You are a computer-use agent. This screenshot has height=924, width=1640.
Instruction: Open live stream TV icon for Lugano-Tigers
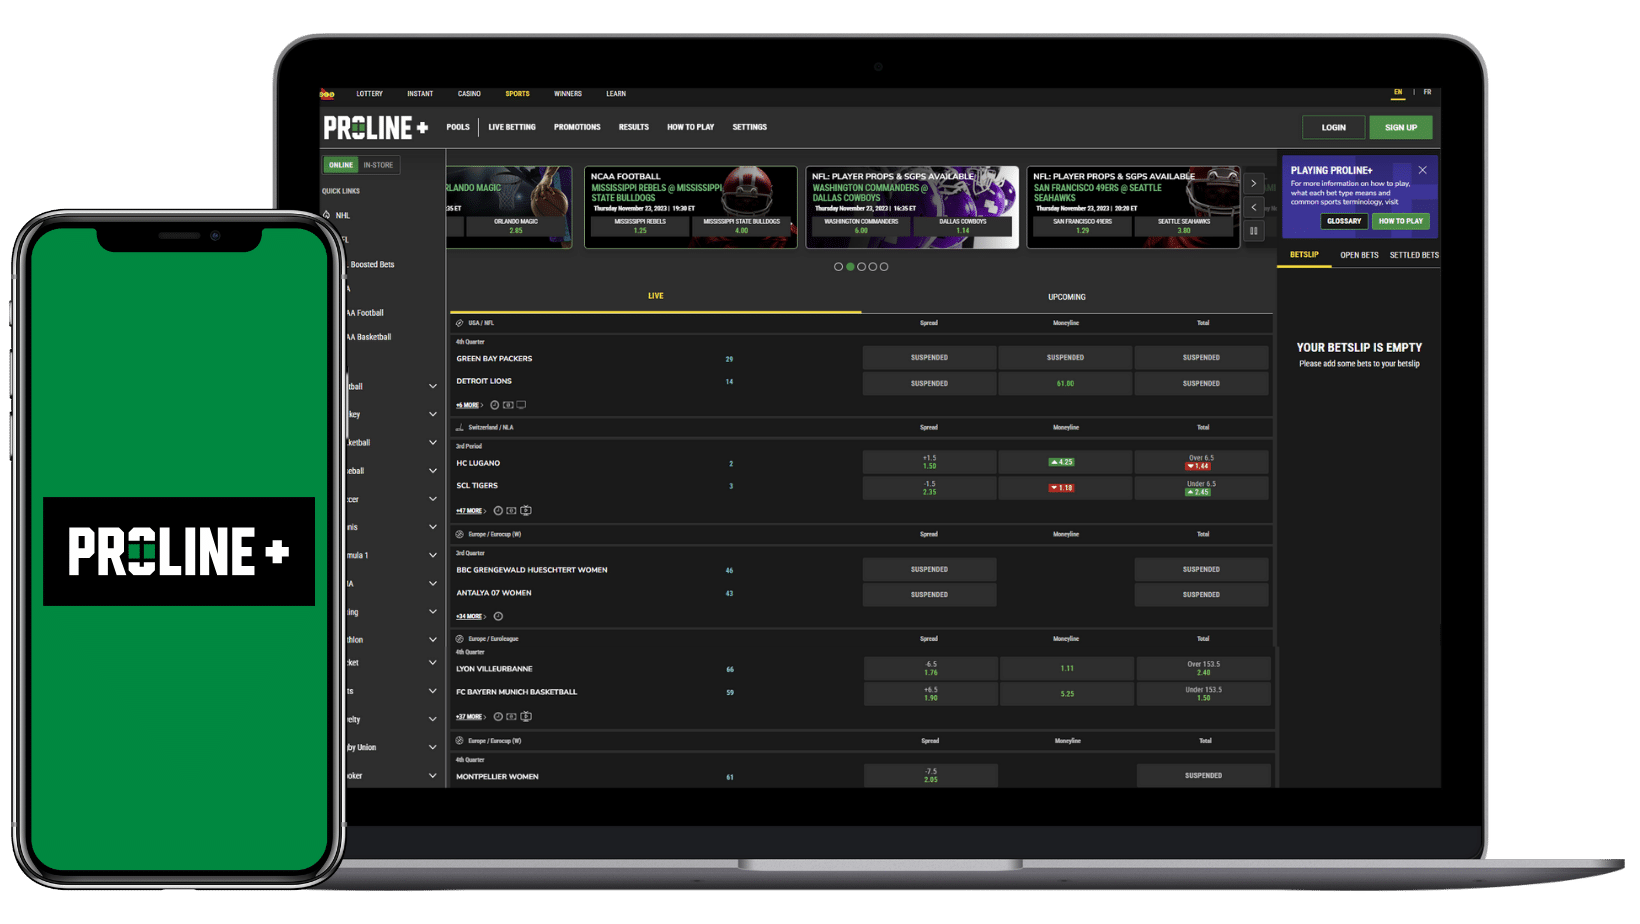[526, 511]
